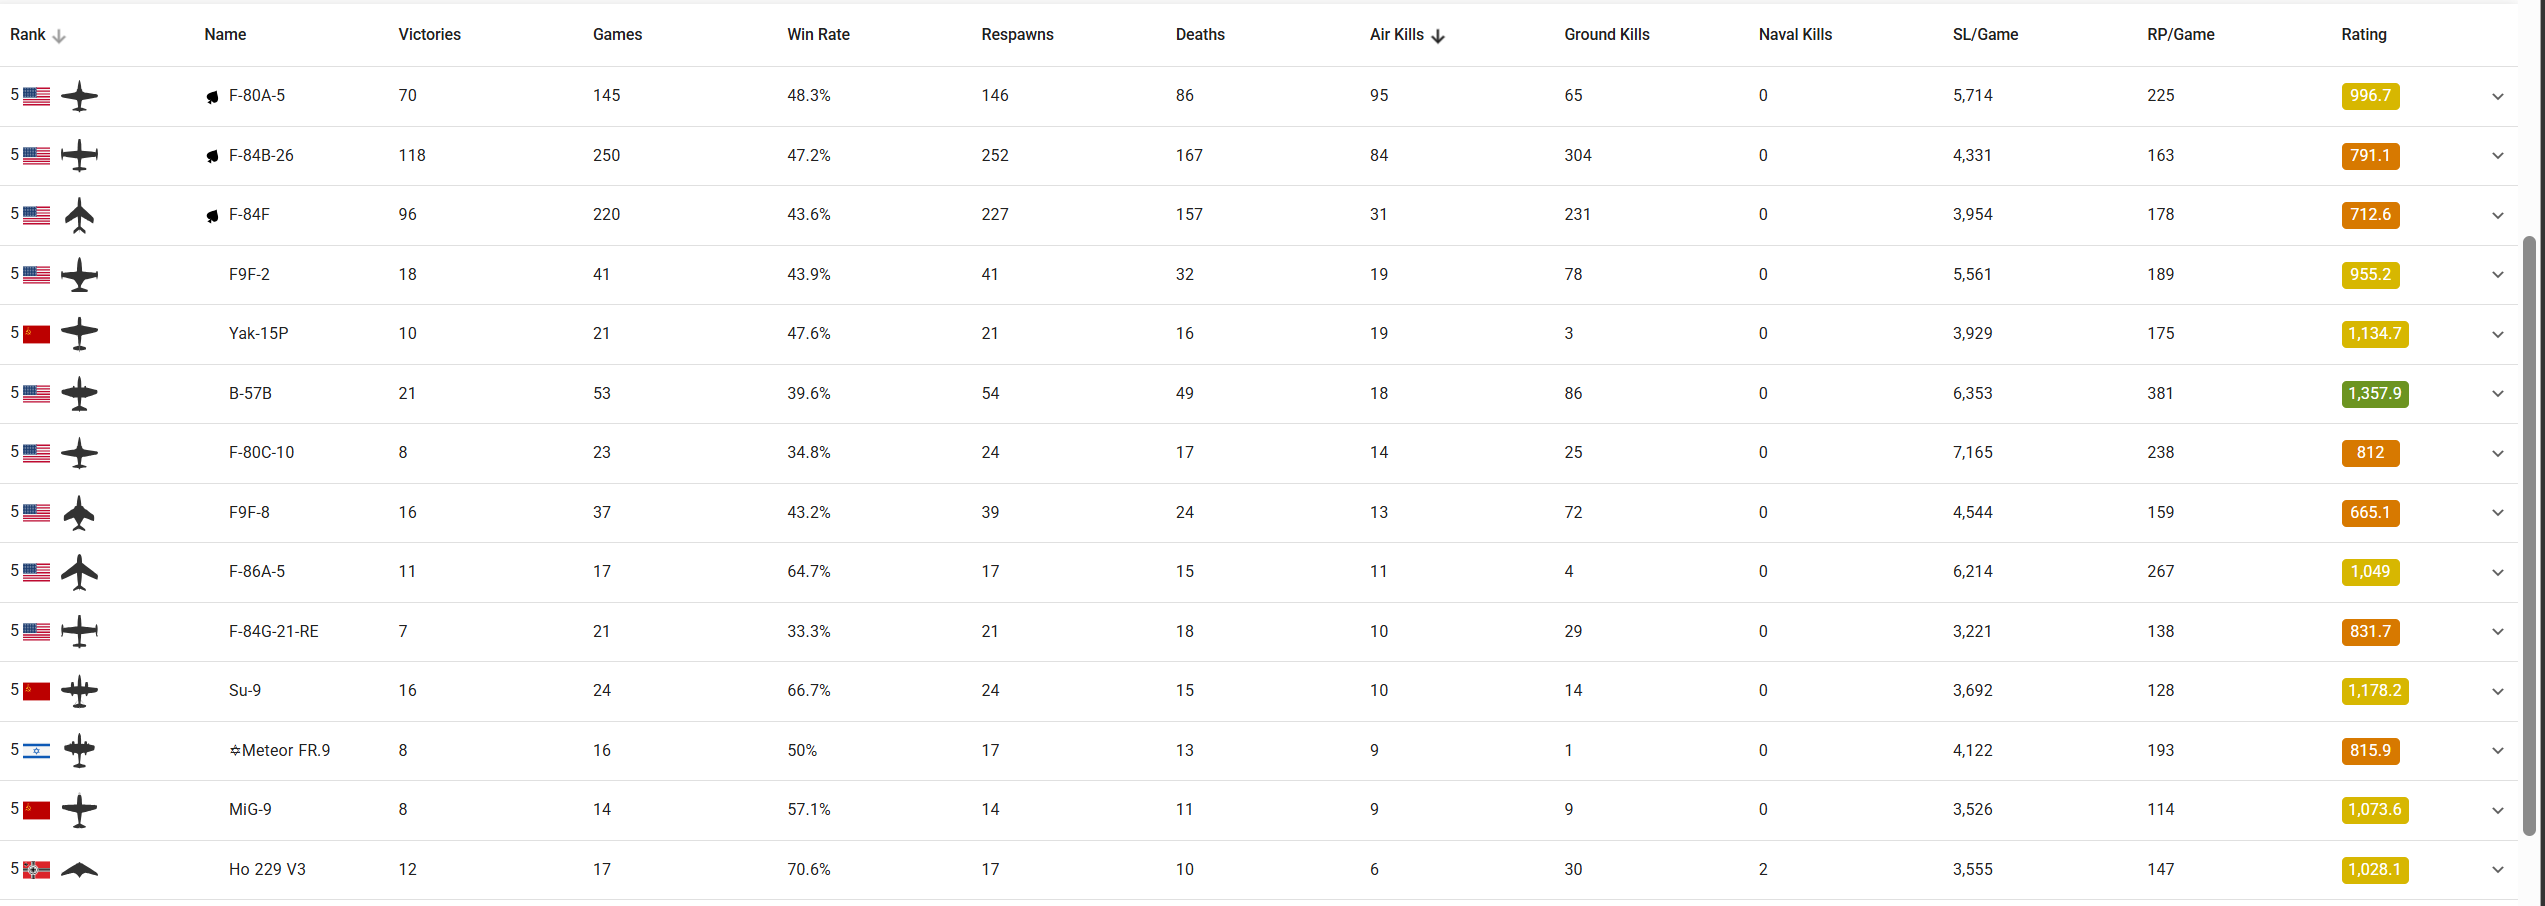The image size is (2545, 906).
Task: Click the F-86A-5 swept-wing jet icon
Action: pos(79,573)
